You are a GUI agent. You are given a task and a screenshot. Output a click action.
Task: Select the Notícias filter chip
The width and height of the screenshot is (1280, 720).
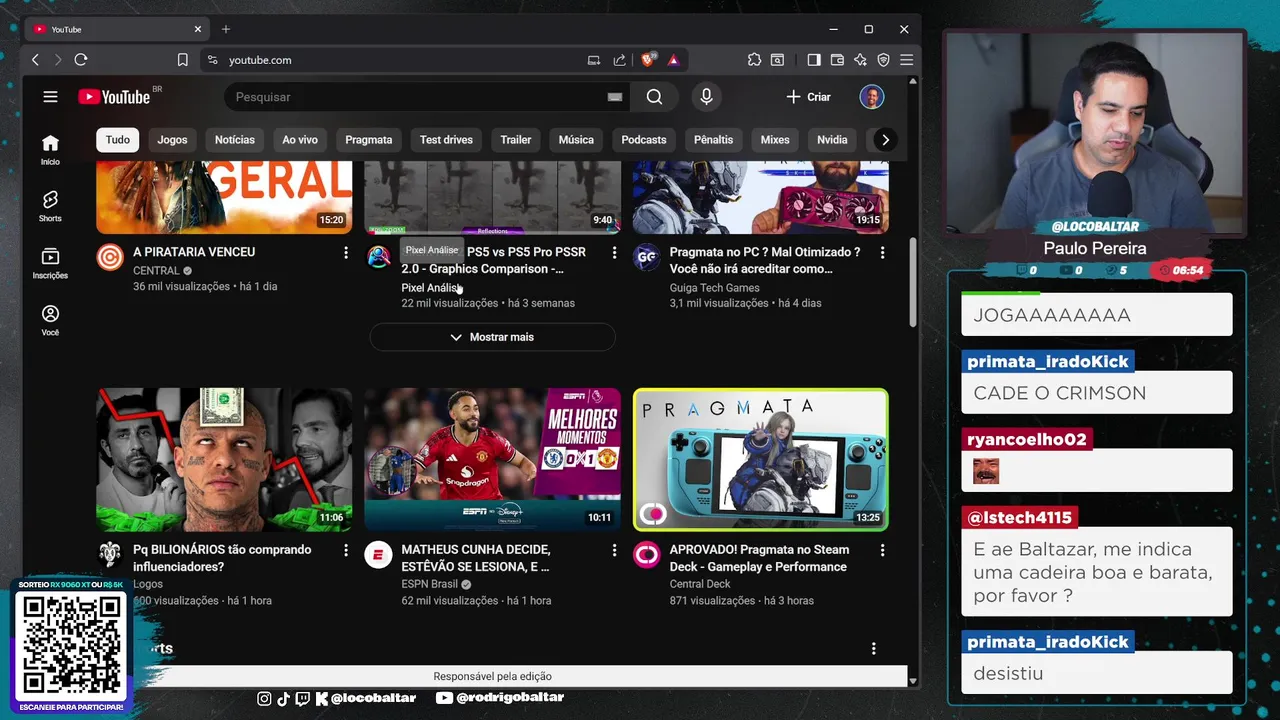(x=235, y=140)
